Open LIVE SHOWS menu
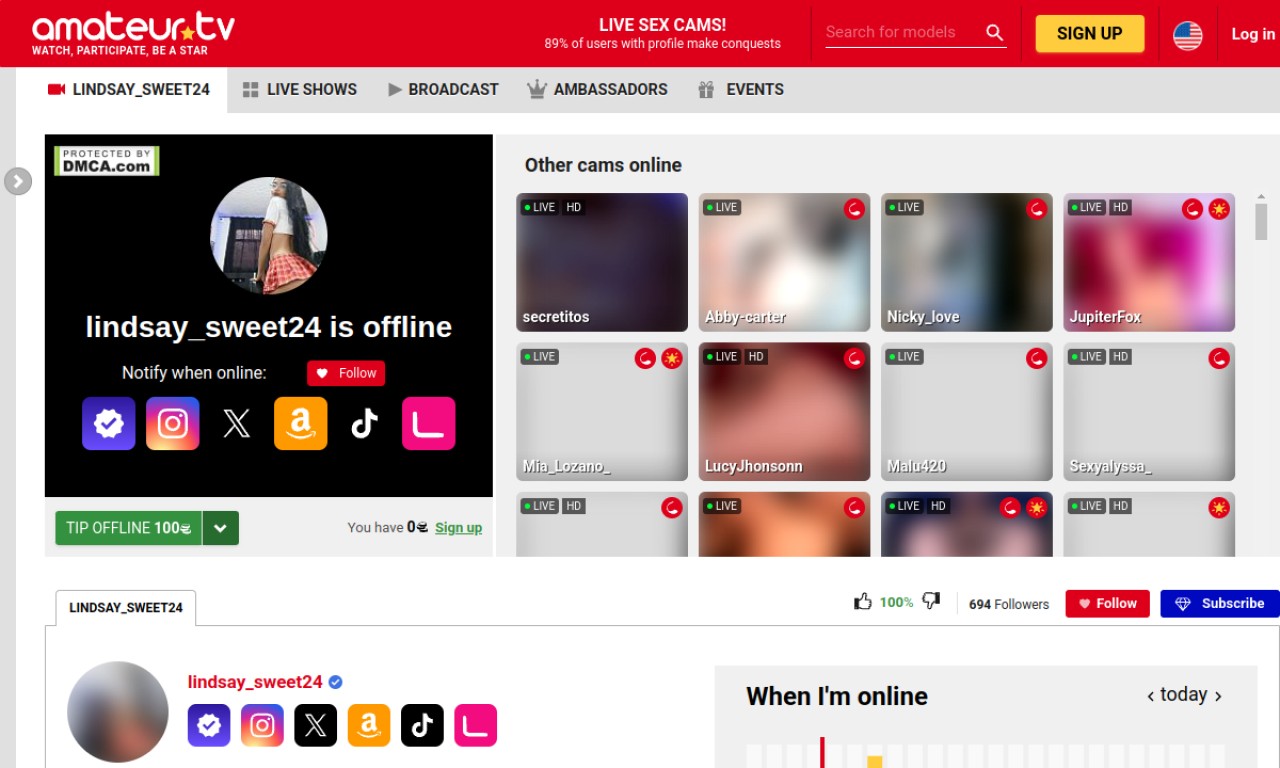1280x768 pixels. tap(299, 89)
